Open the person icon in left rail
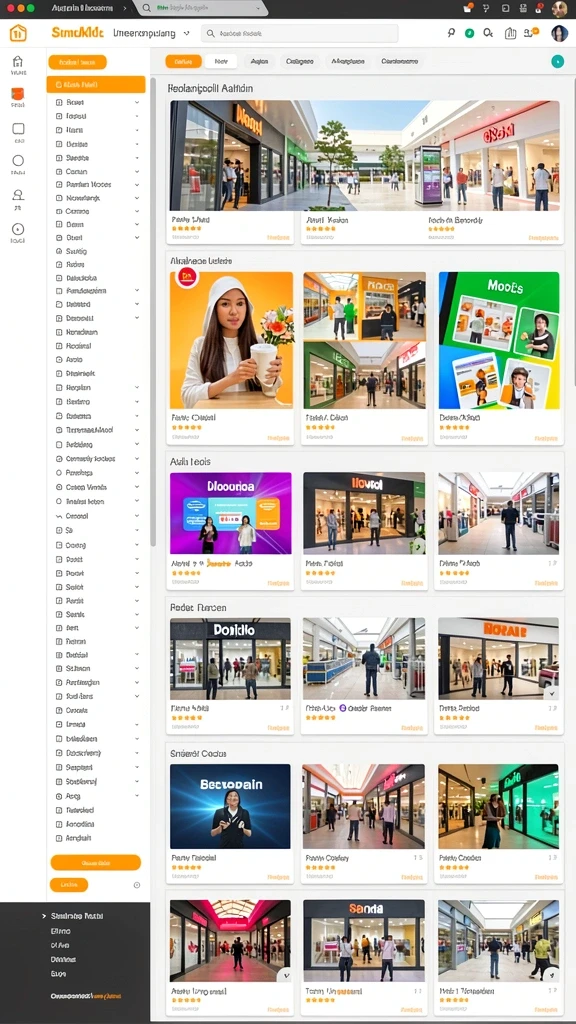 [18, 195]
